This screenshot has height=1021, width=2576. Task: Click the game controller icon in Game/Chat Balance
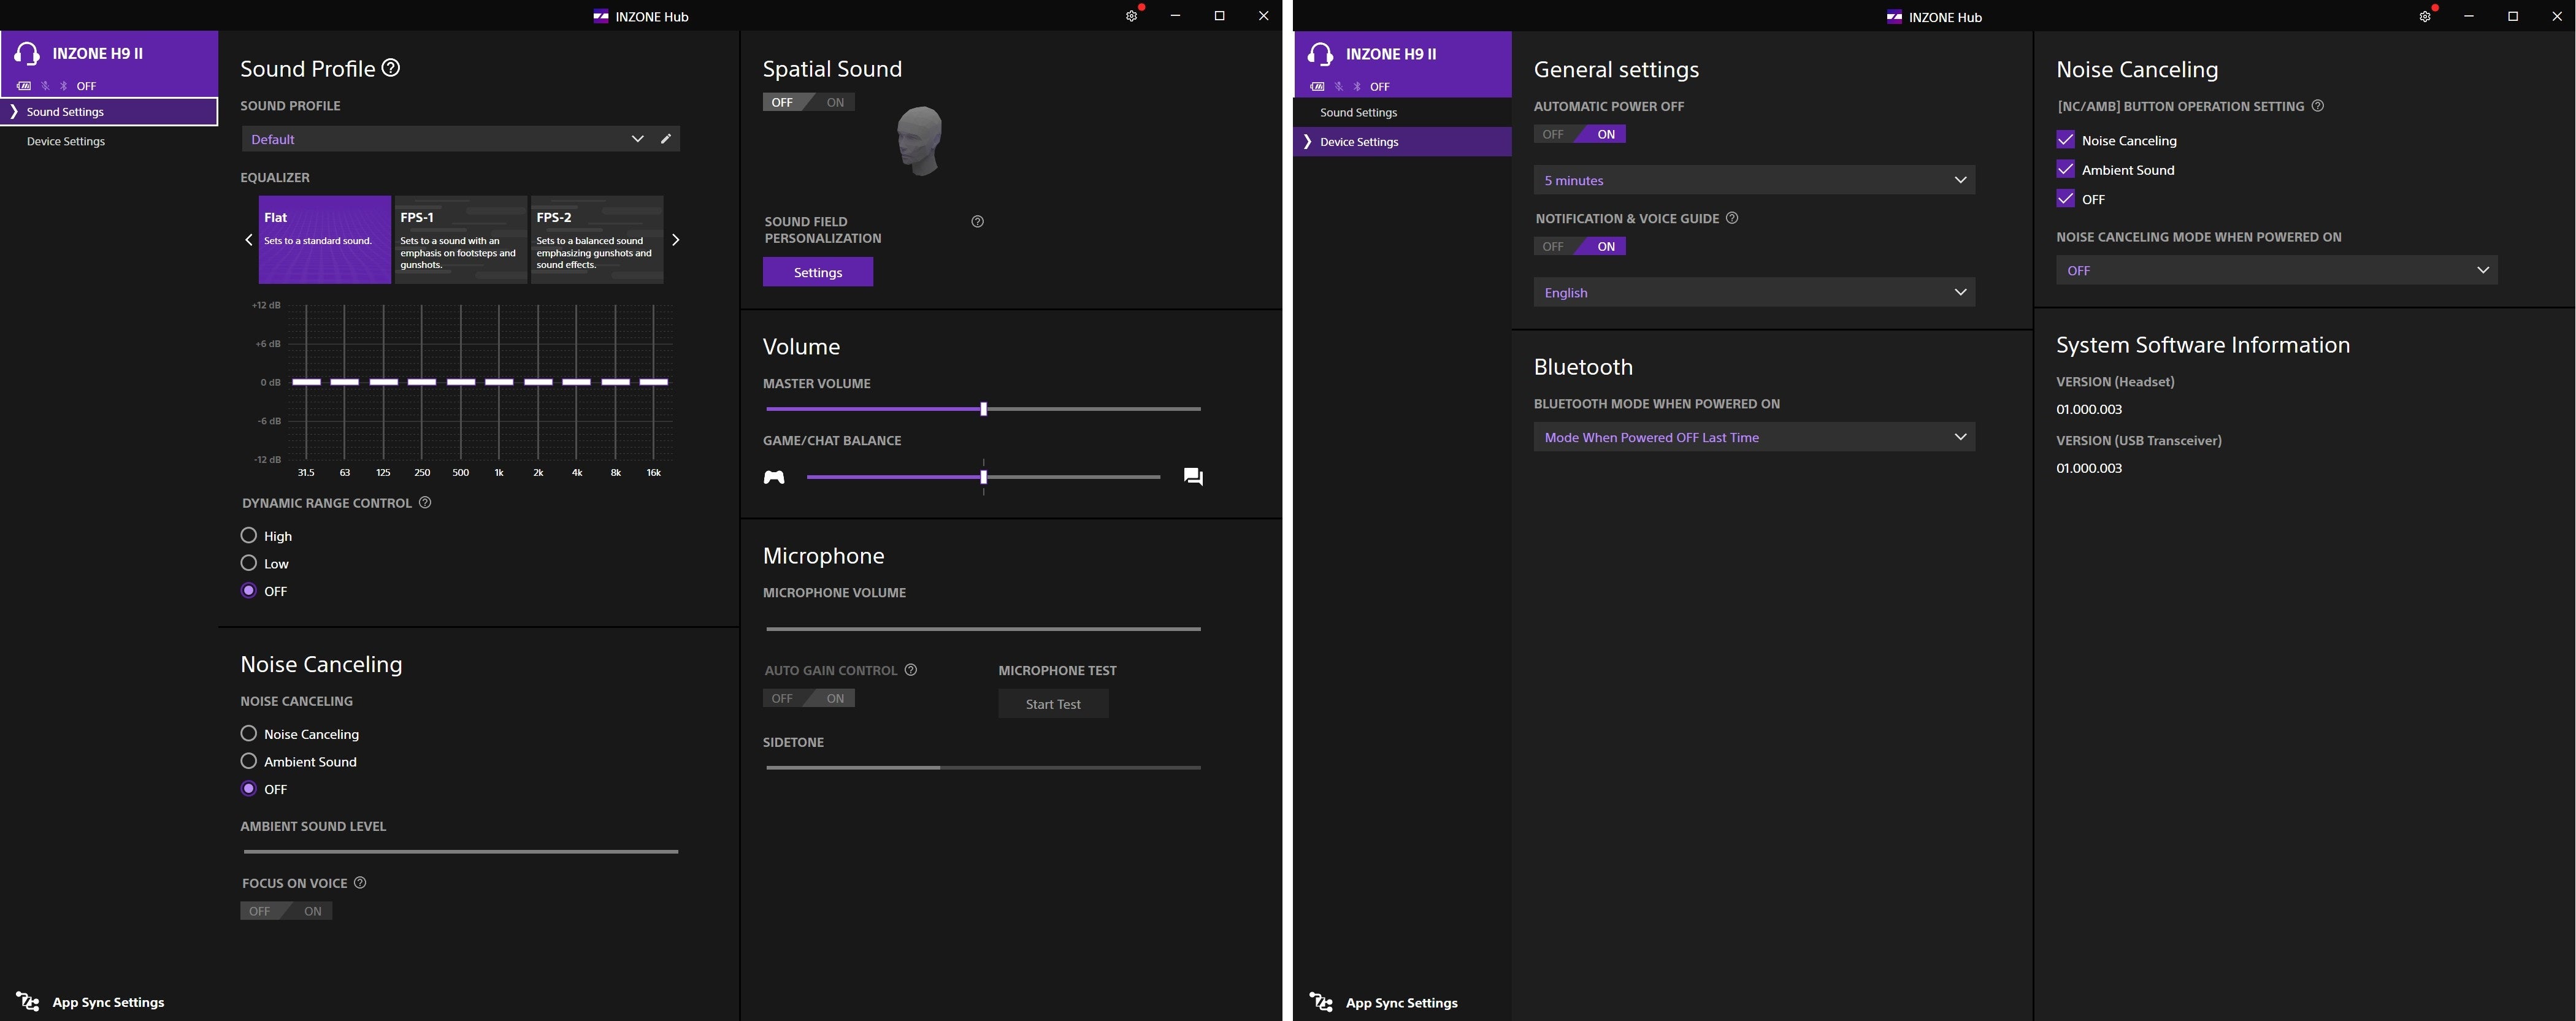point(774,477)
